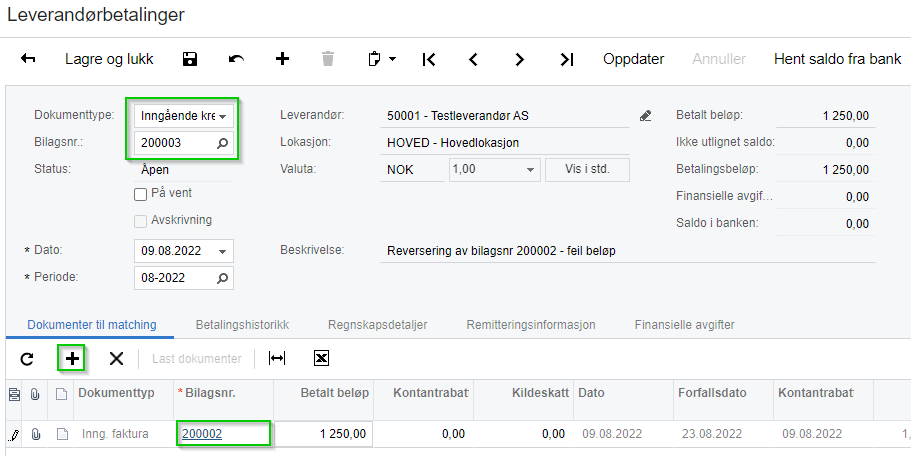
Task: Add a new record with toolbar plus
Action: coord(282,59)
